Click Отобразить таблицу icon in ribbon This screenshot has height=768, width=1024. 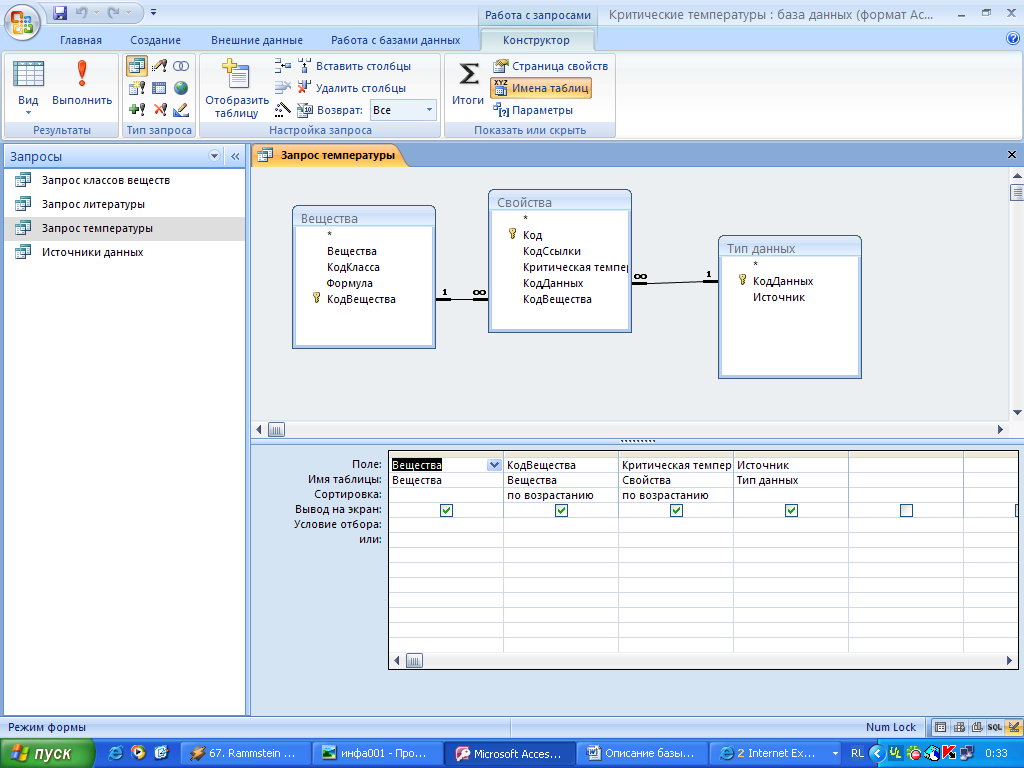[x=236, y=86]
